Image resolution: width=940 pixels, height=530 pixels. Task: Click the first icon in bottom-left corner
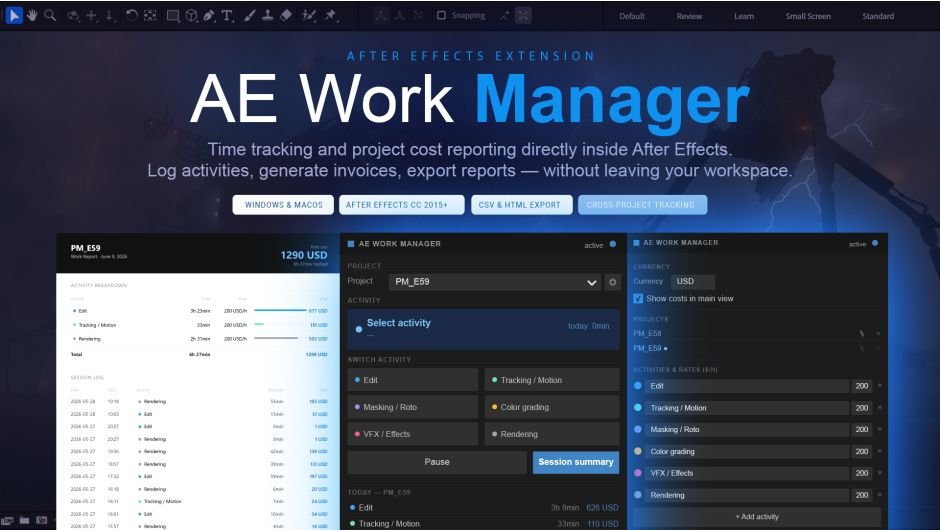(x=7, y=520)
